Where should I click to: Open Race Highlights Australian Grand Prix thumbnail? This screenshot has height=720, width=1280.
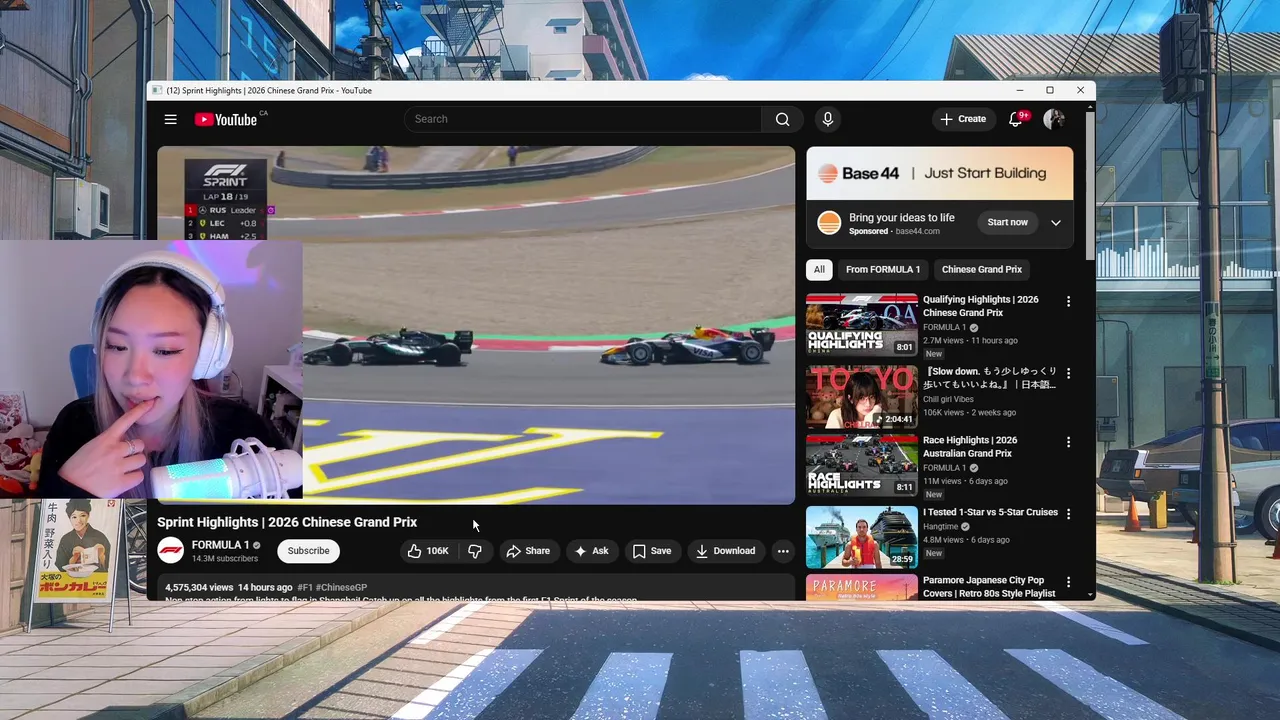pos(862,465)
